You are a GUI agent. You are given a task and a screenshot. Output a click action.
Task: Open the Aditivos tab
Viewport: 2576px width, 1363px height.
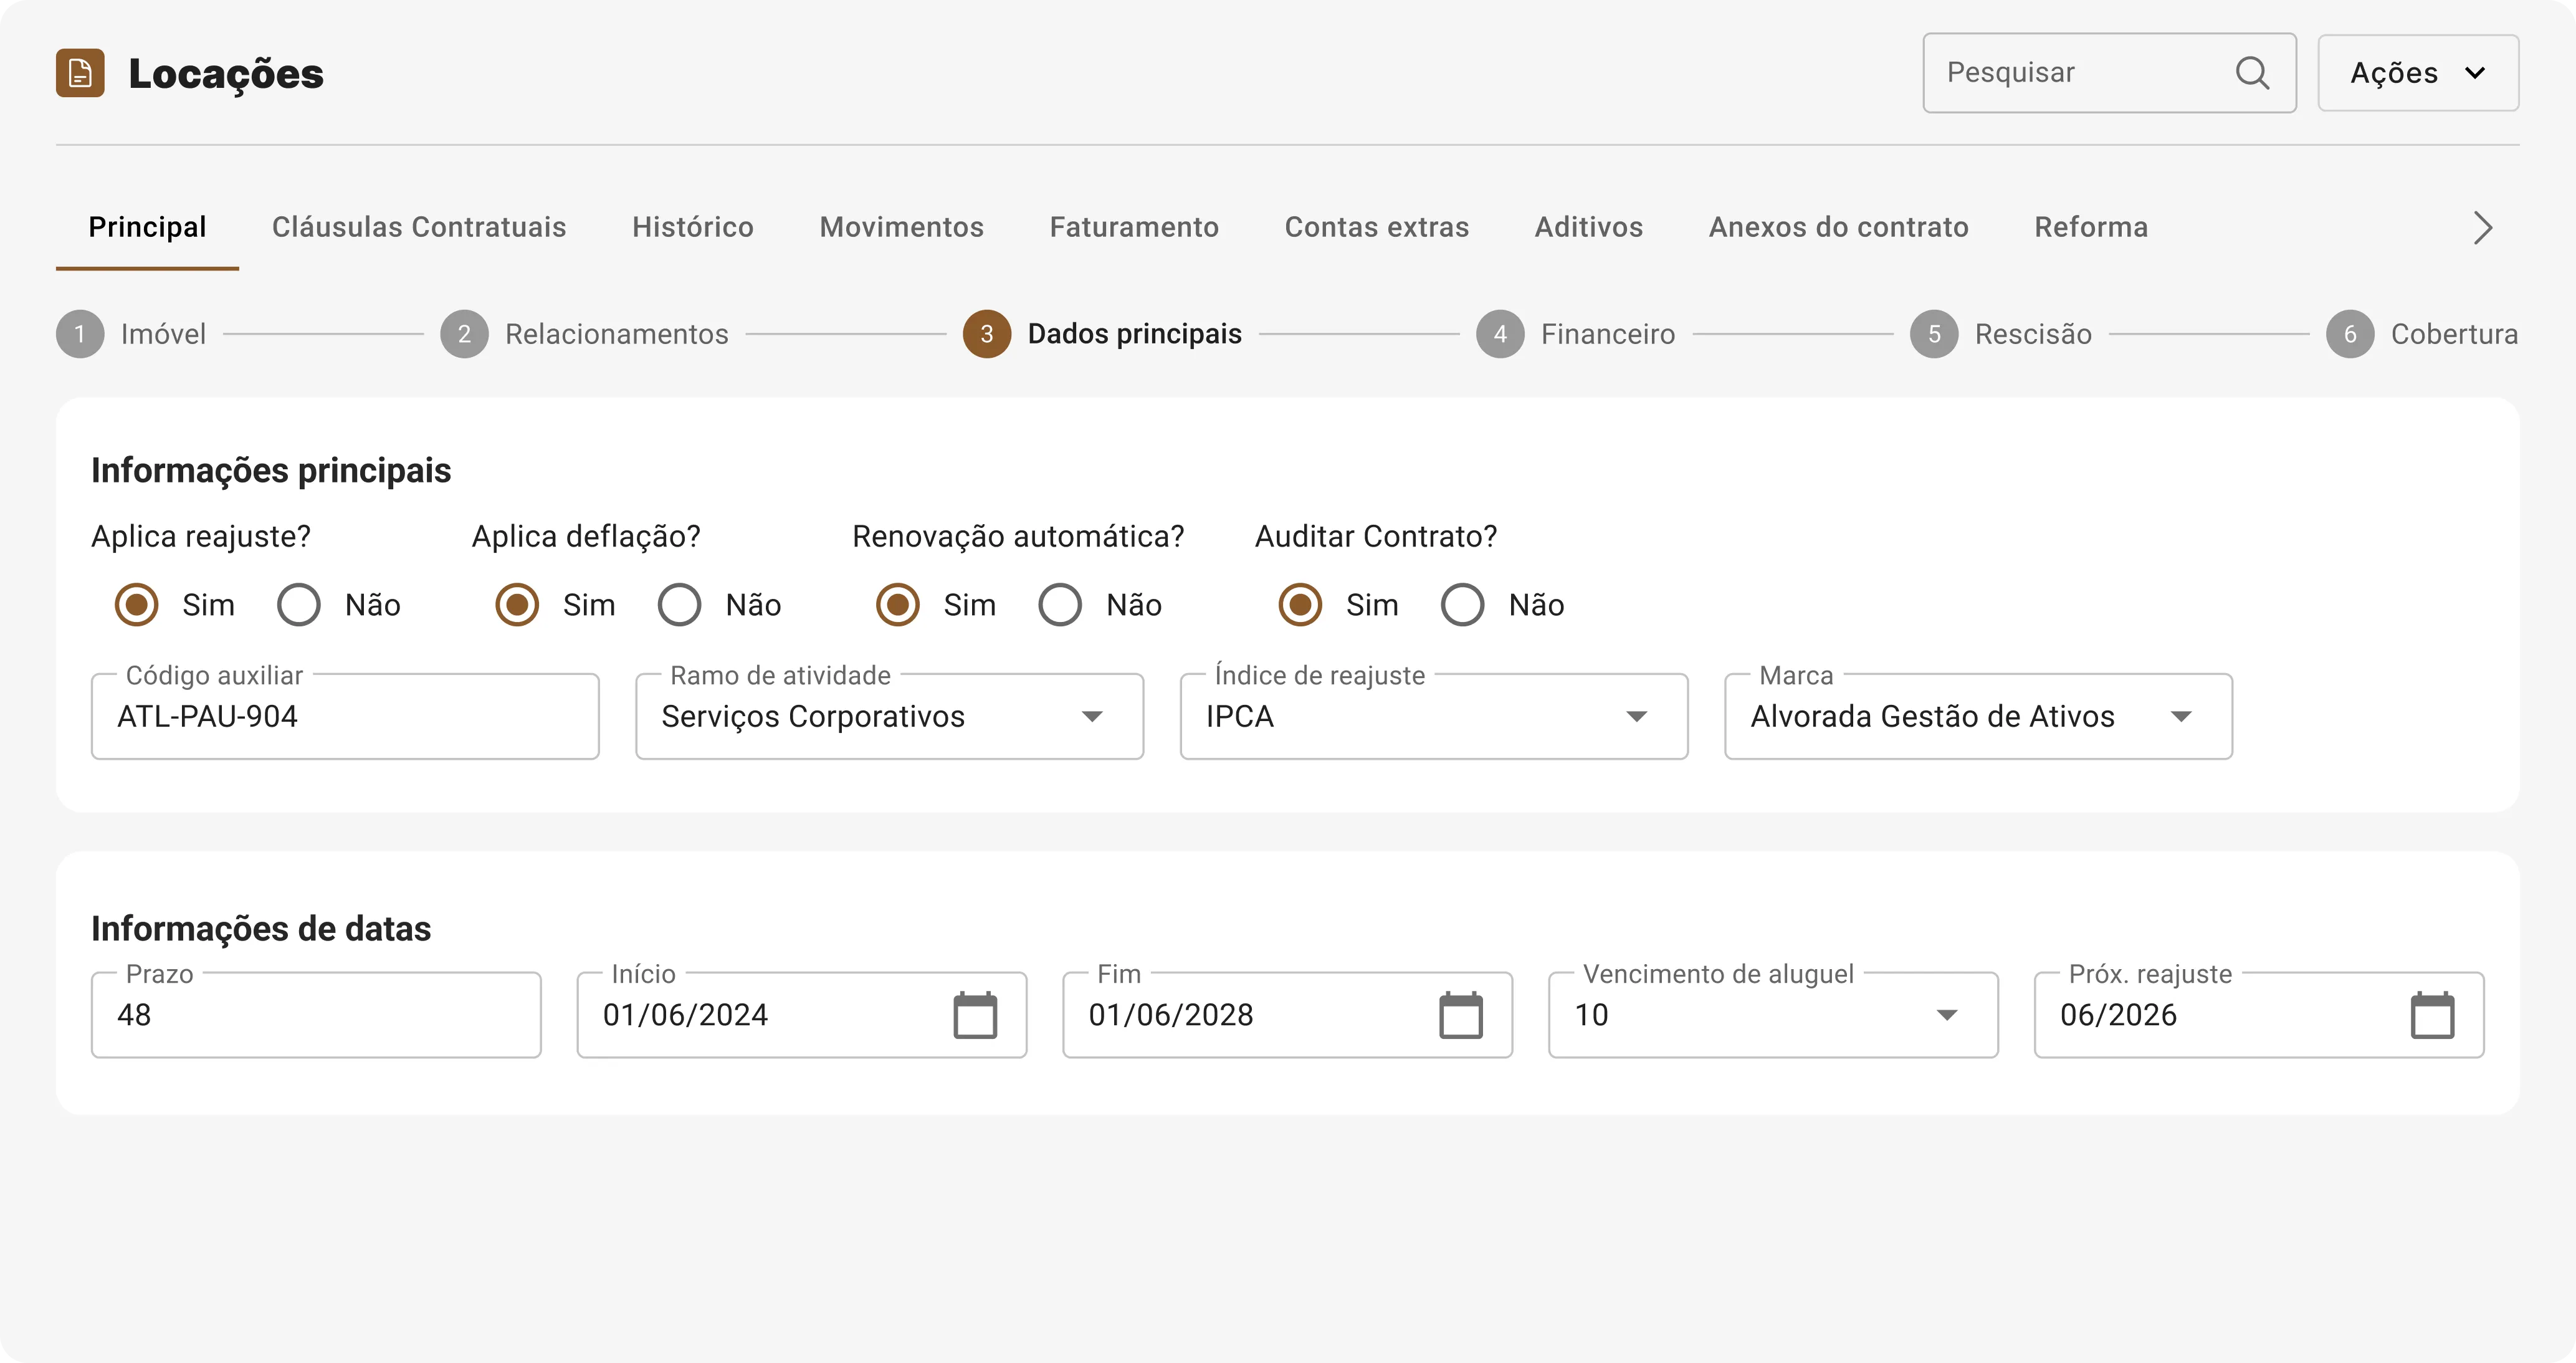click(x=1589, y=227)
